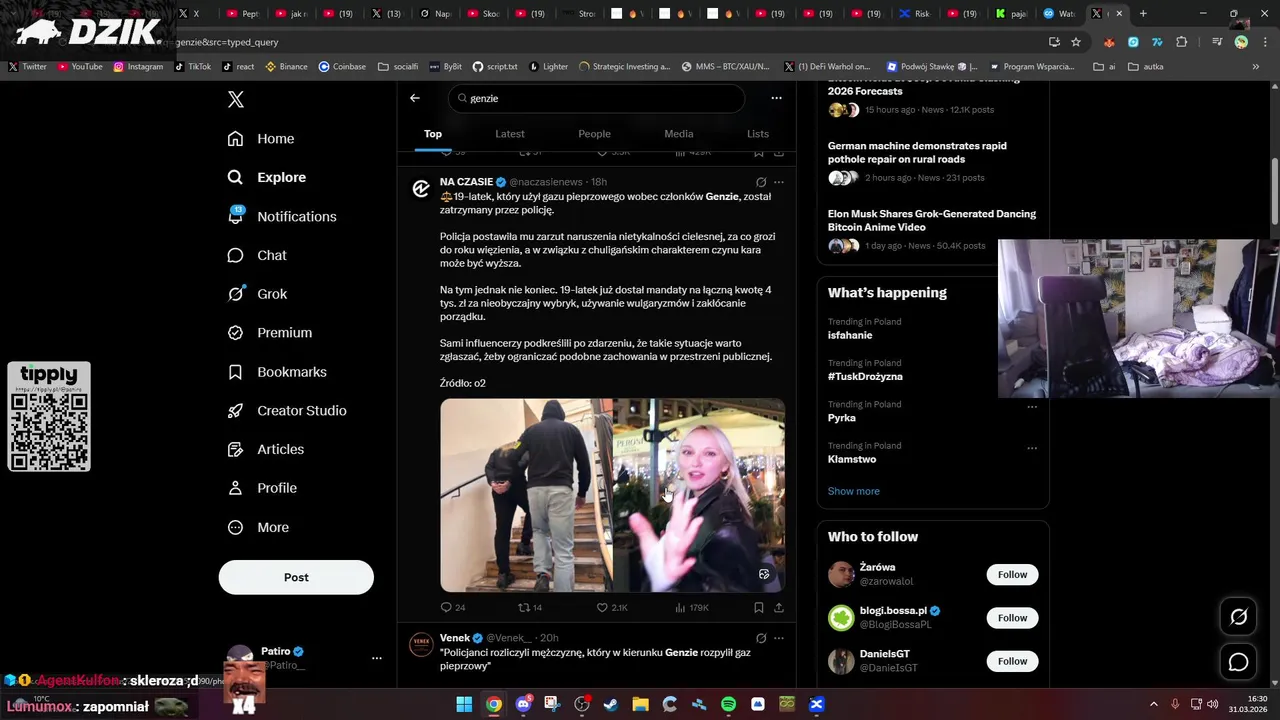Open German machine pothole repair news
1280x720 pixels.
[x=917, y=152]
